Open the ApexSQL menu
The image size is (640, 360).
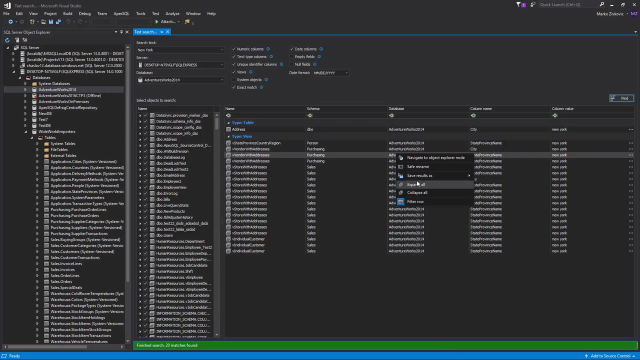pos(121,13)
